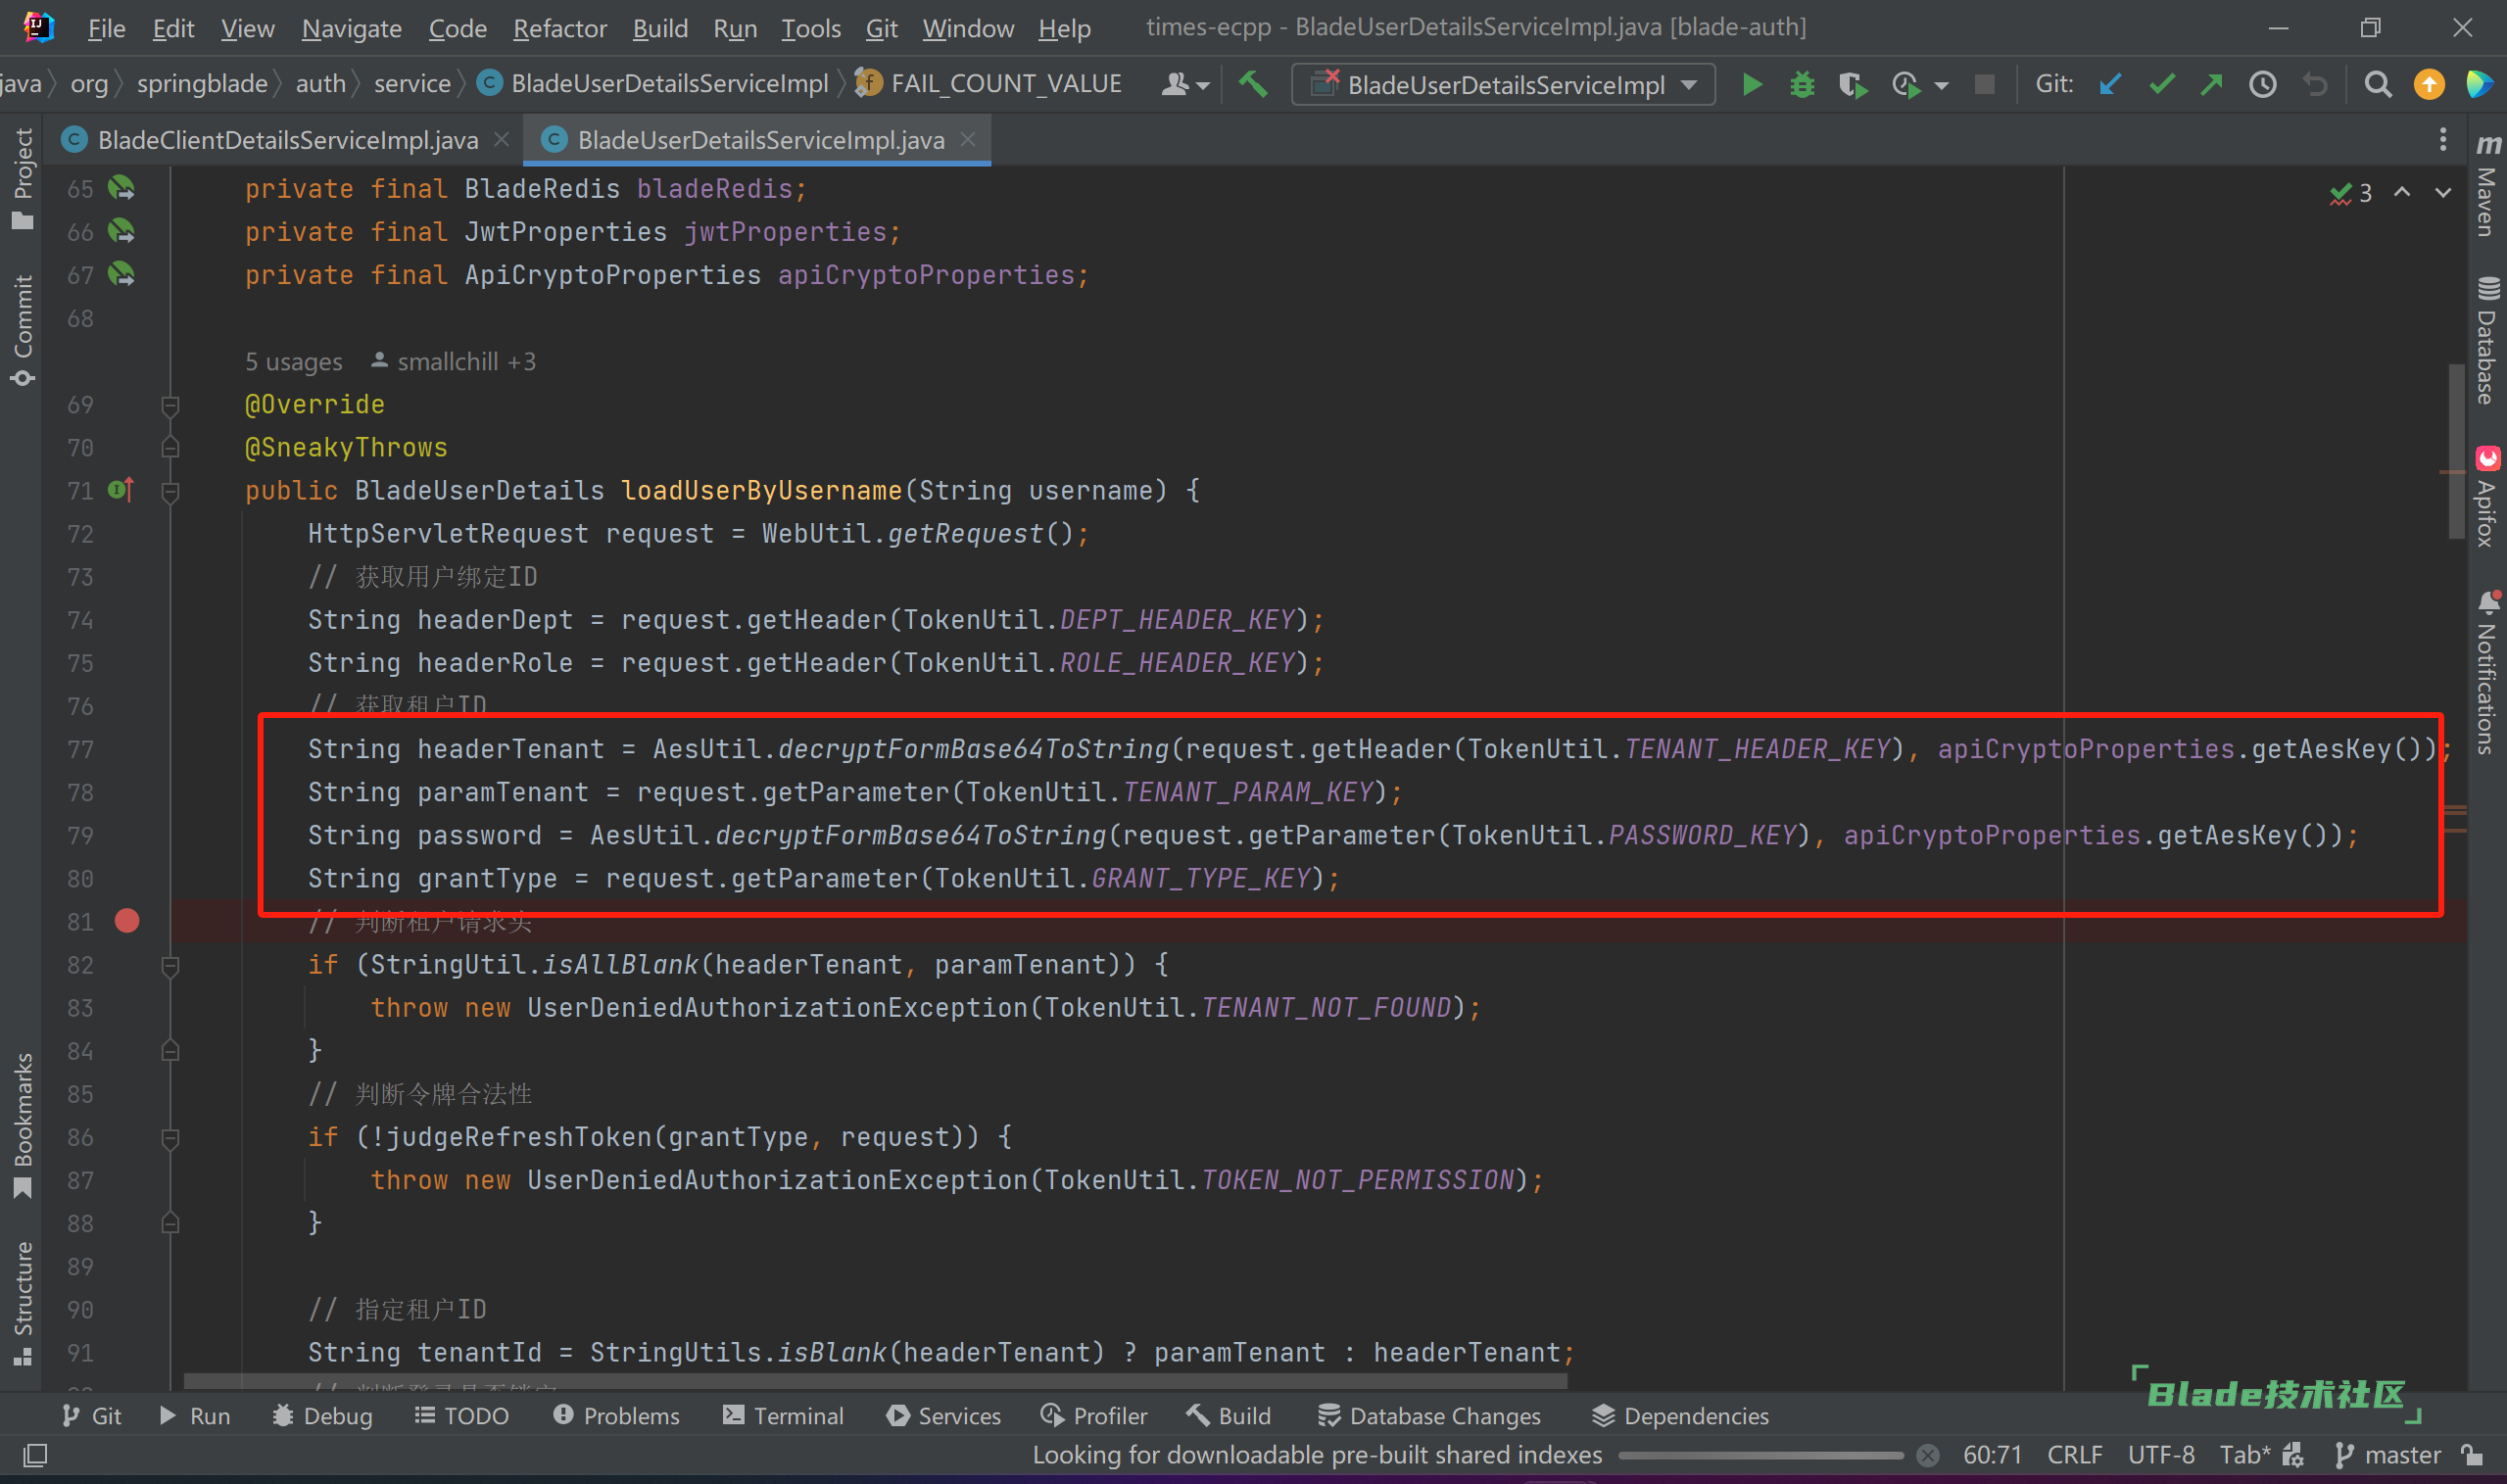This screenshot has width=2507, height=1484.
Task: Click Git Commit checkmark icon
Action: tap(2162, 84)
